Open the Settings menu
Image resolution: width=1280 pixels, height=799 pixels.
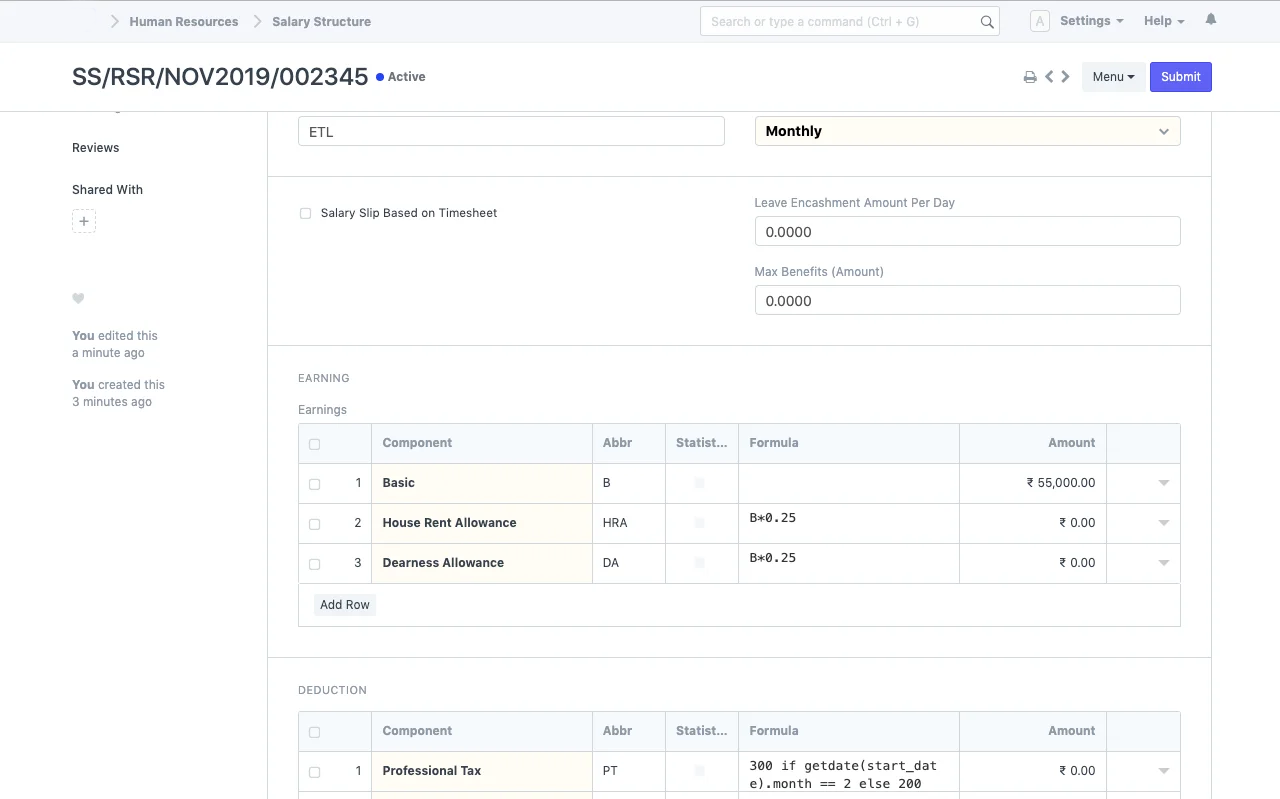1090,20
